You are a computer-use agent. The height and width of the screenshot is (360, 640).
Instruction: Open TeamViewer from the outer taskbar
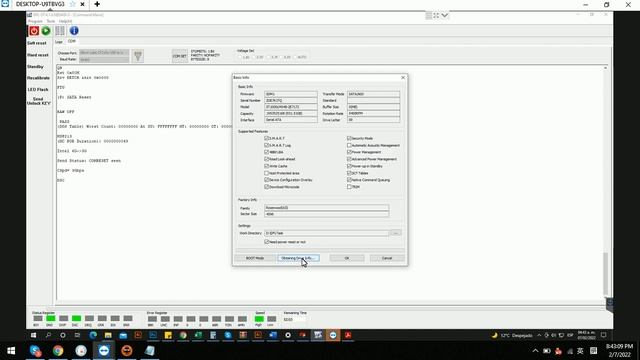104,351
